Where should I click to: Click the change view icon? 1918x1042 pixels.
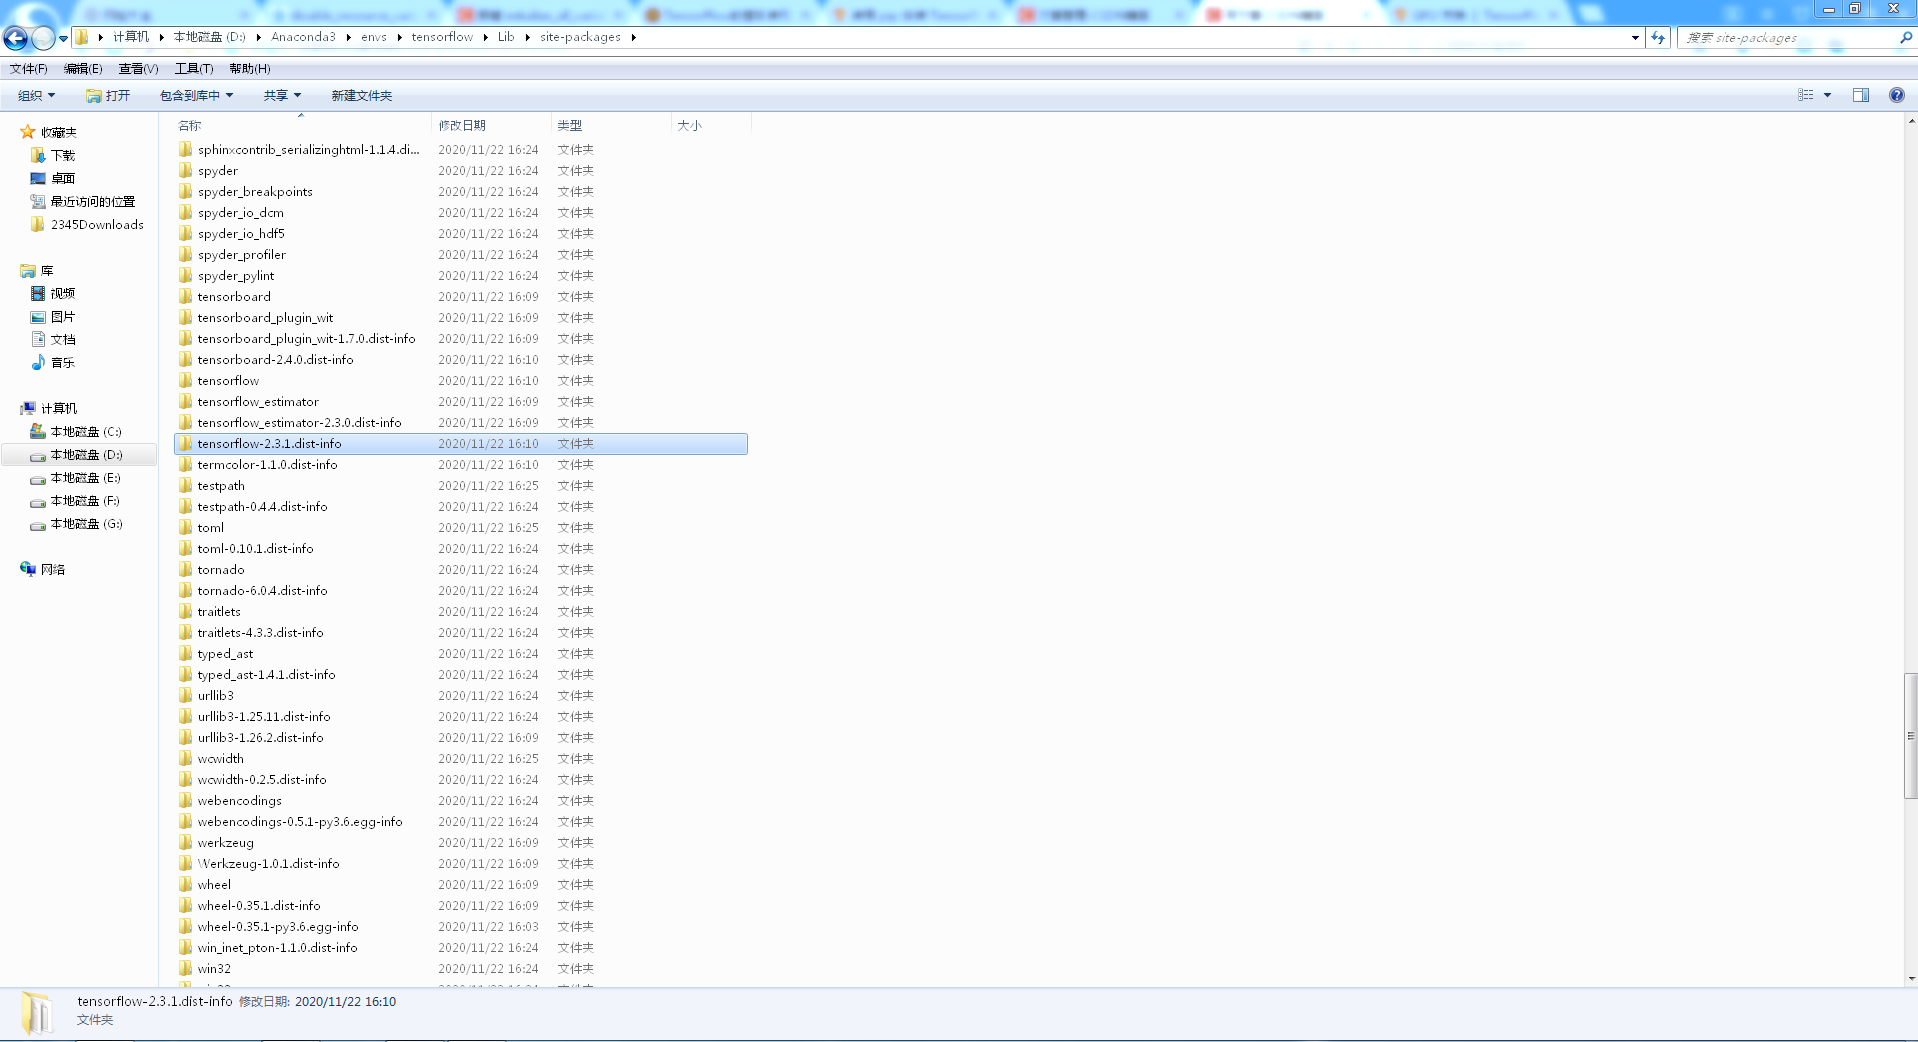1806,95
